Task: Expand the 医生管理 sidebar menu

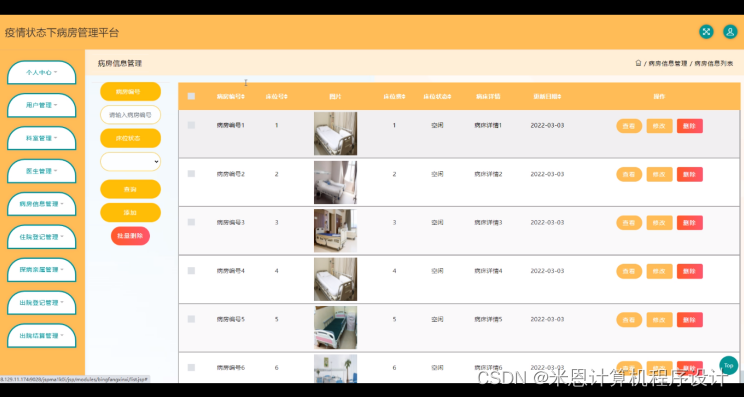Action: coord(42,171)
